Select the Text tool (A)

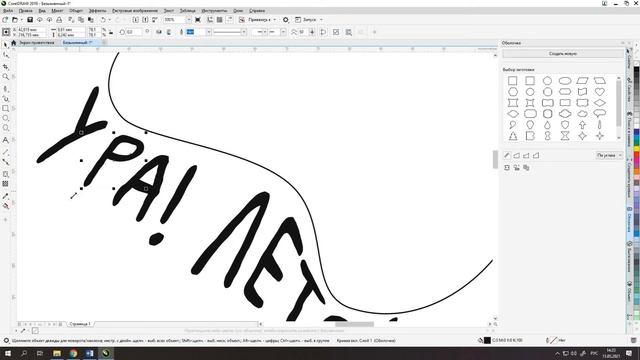click(5, 140)
